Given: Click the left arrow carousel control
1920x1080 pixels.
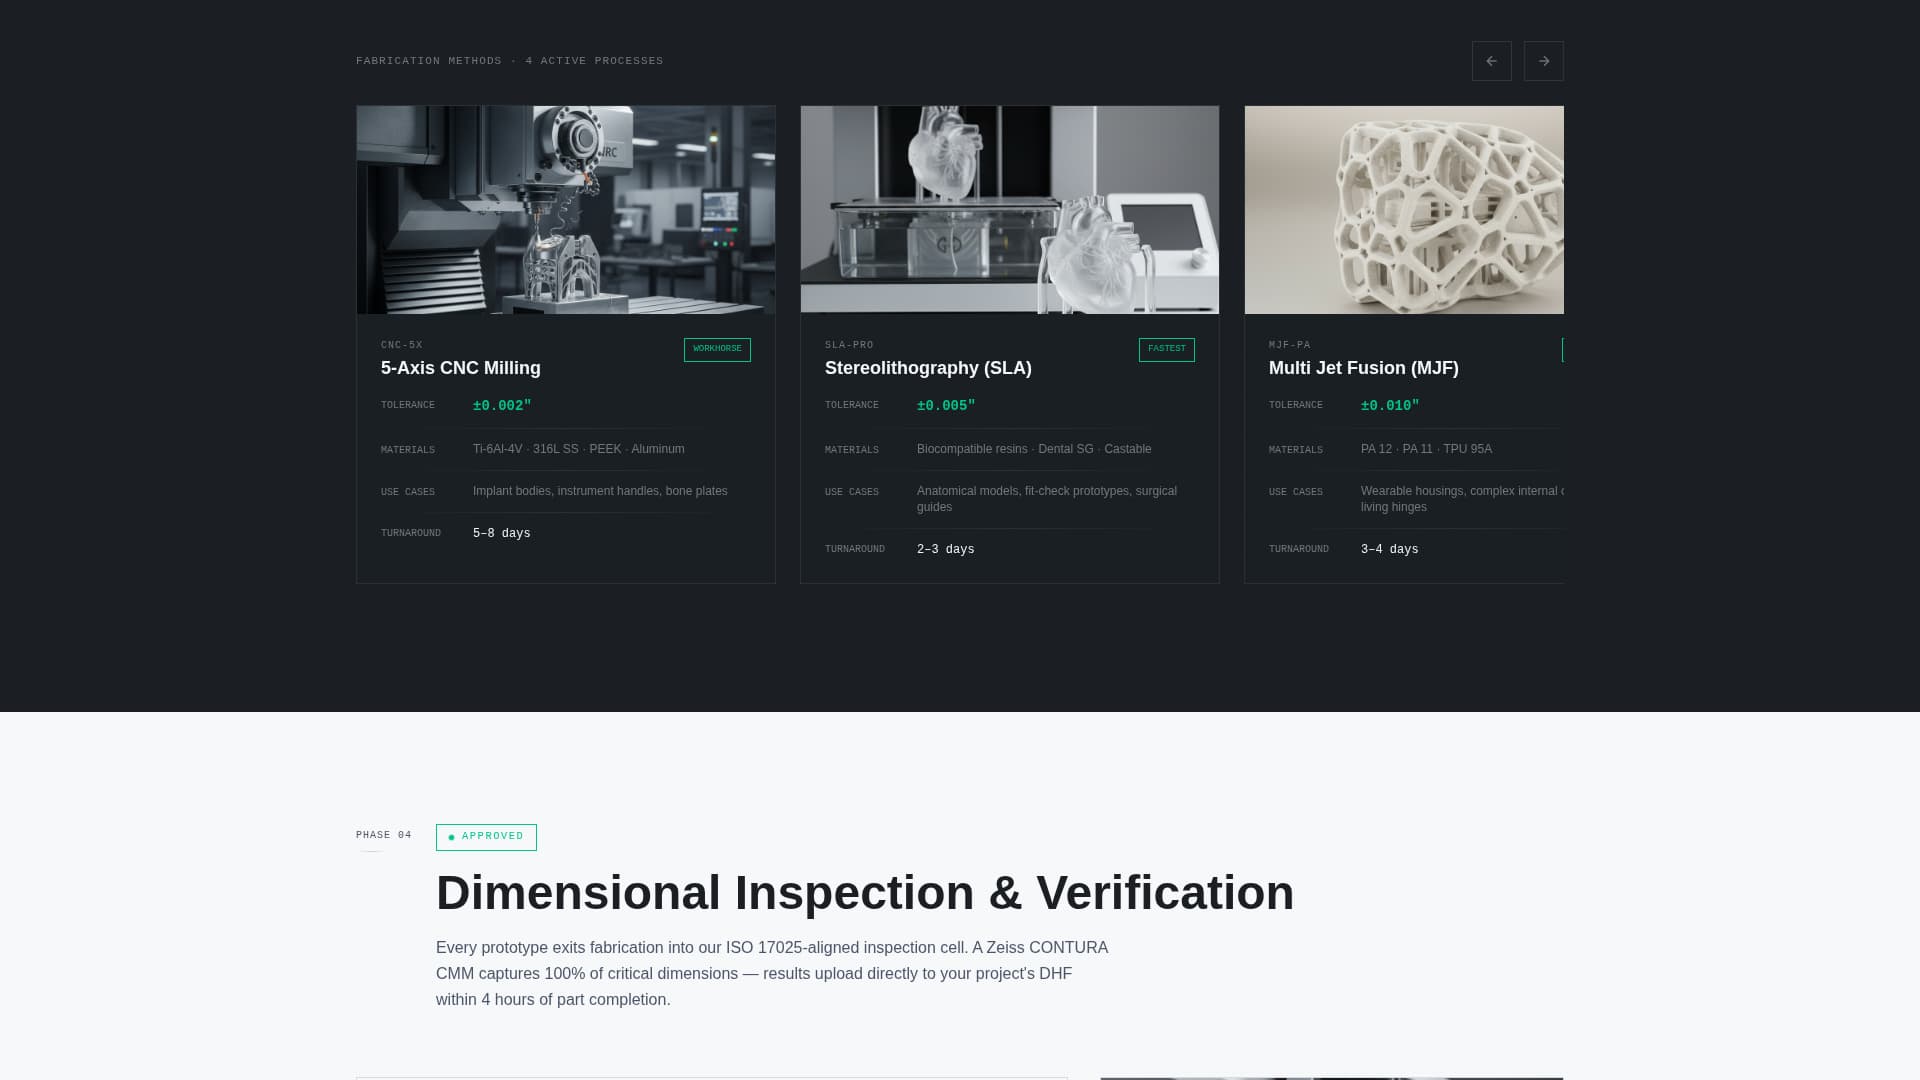Looking at the screenshot, I should (1491, 61).
